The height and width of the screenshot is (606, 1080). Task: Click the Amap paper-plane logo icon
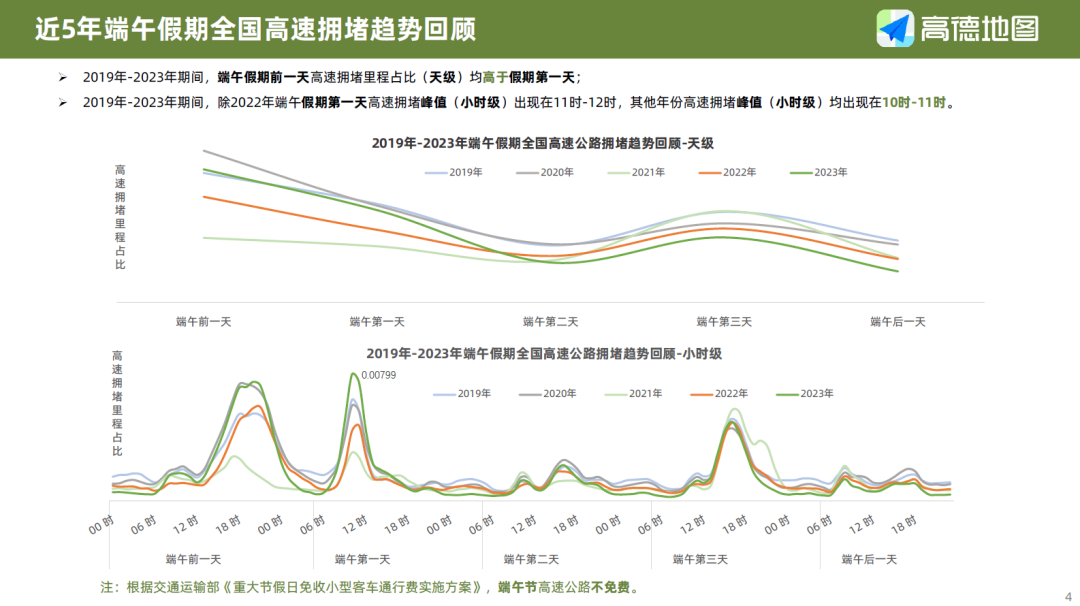[x=895, y=28]
